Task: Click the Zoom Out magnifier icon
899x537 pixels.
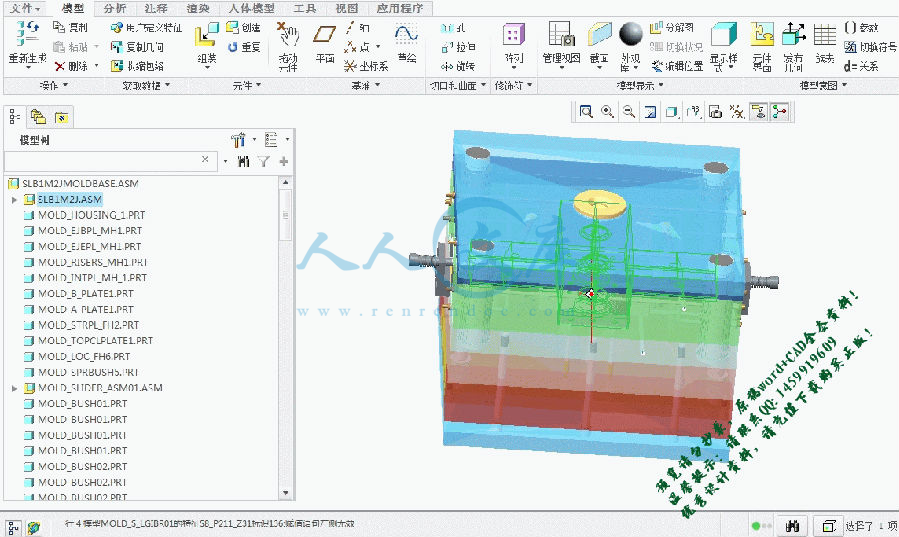Action: coord(629,112)
